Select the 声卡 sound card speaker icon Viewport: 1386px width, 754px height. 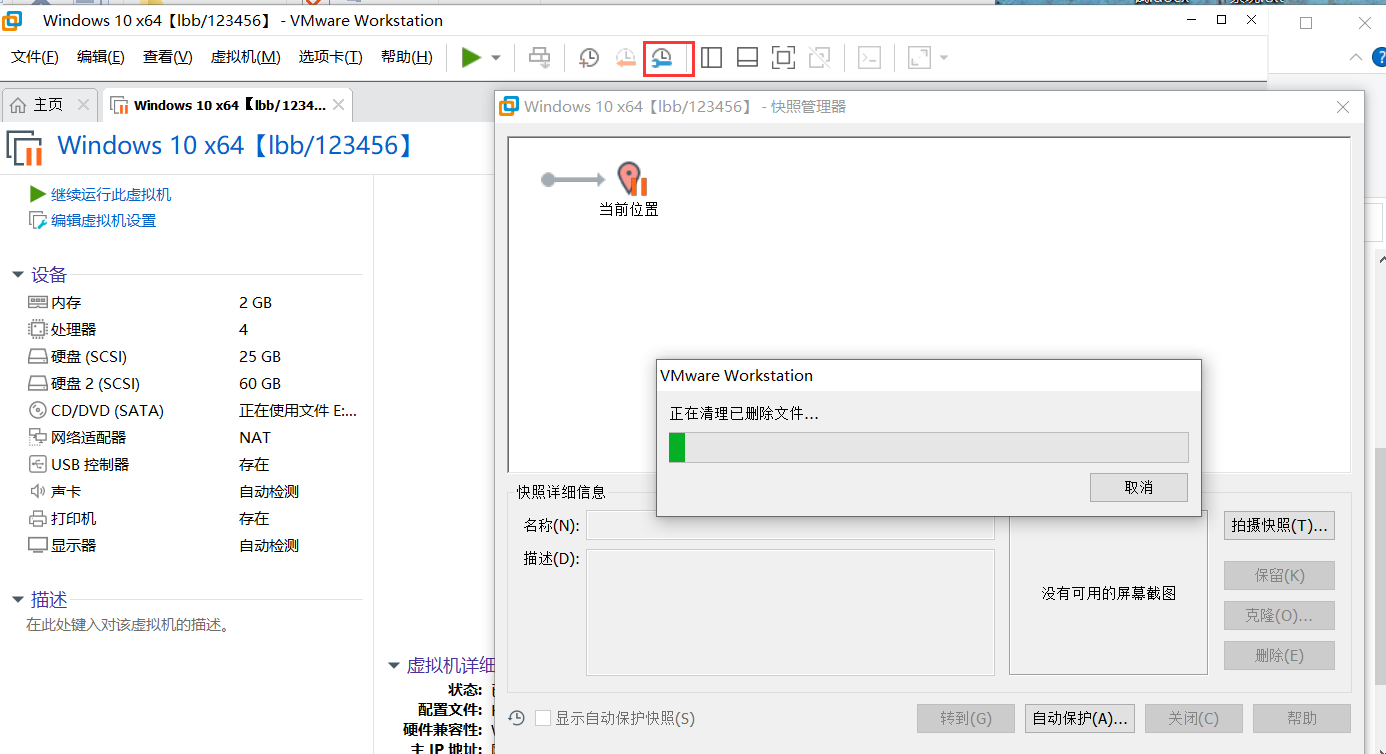pyautogui.click(x=38, y=491)
